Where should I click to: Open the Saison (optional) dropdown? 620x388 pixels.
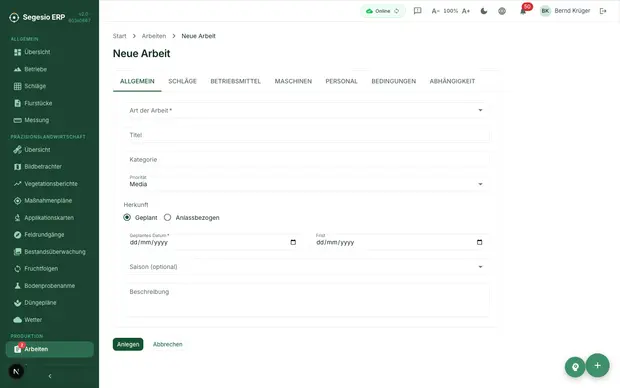click(x=308, y=267)
